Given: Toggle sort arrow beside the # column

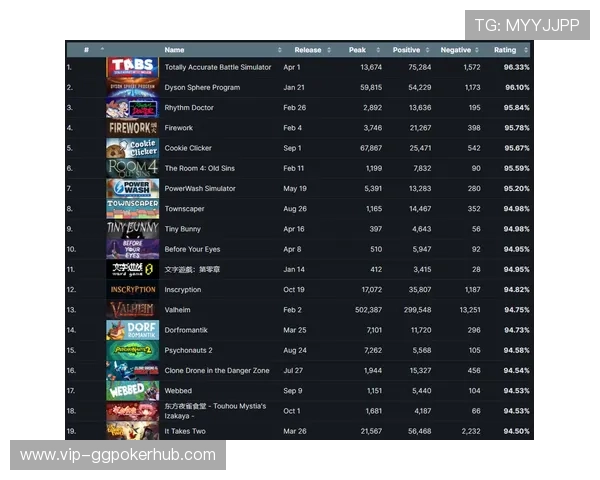Looking at the screenshot, I should [102, 49].
